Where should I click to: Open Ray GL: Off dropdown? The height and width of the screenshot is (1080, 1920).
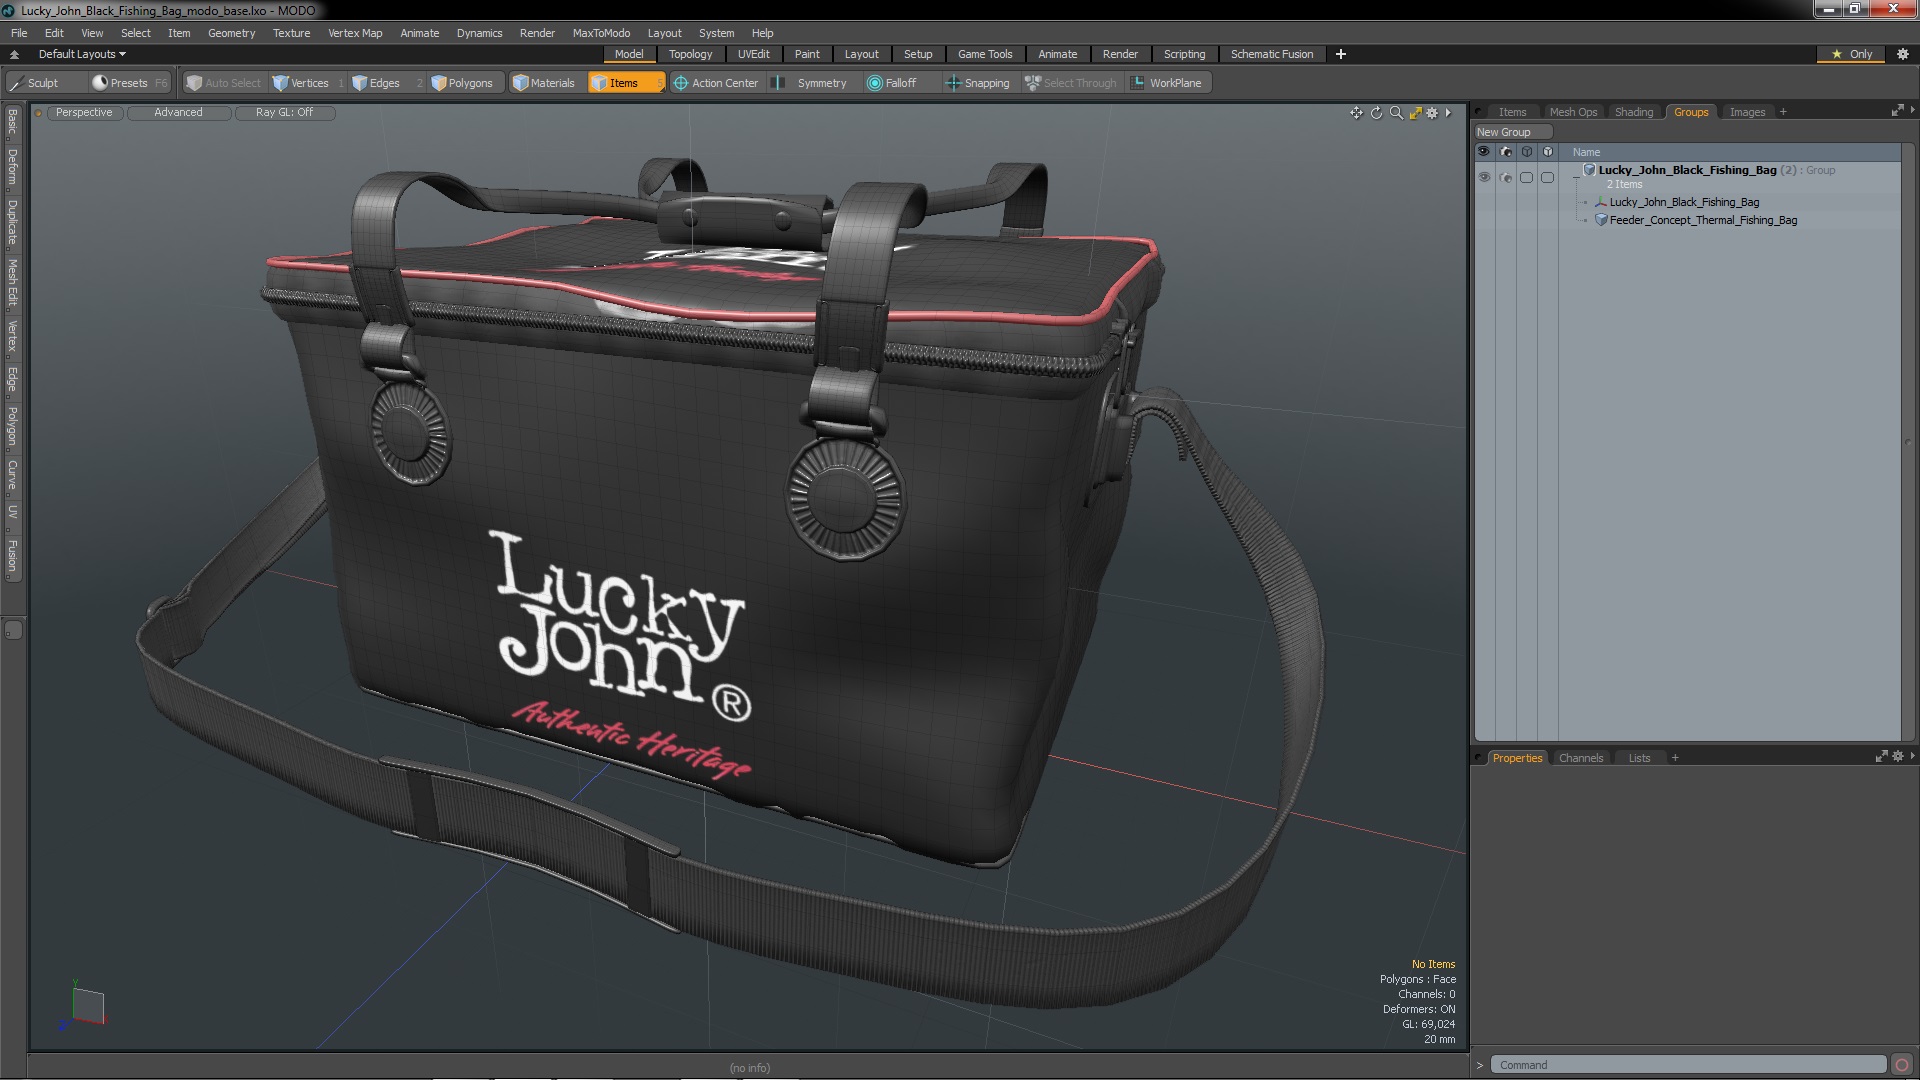pos(284,113)
